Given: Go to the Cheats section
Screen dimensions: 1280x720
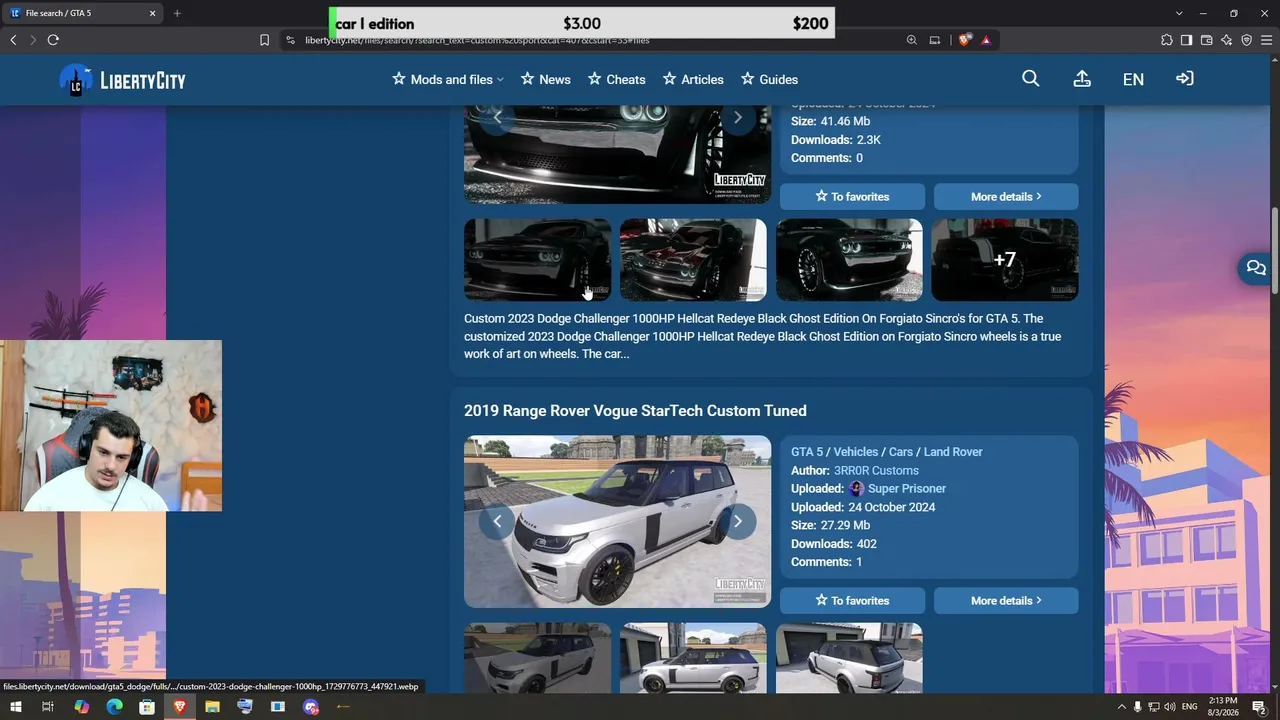Looking at the screenshot, I should tap(617, 79).
